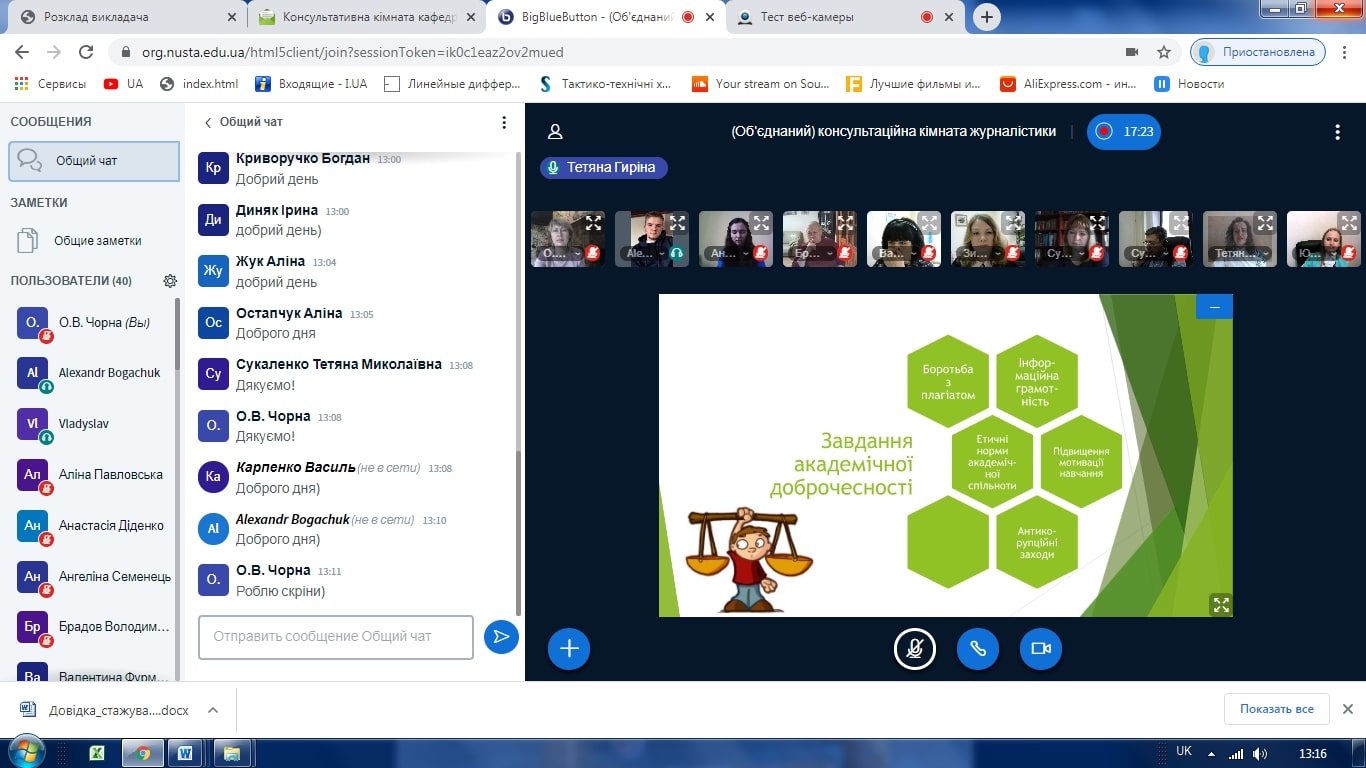This screenshot has height=768, width=1366.
Task: Fullscreen the Тетян... webcam
Action: pyautogui.click(x=1266, y=223)
